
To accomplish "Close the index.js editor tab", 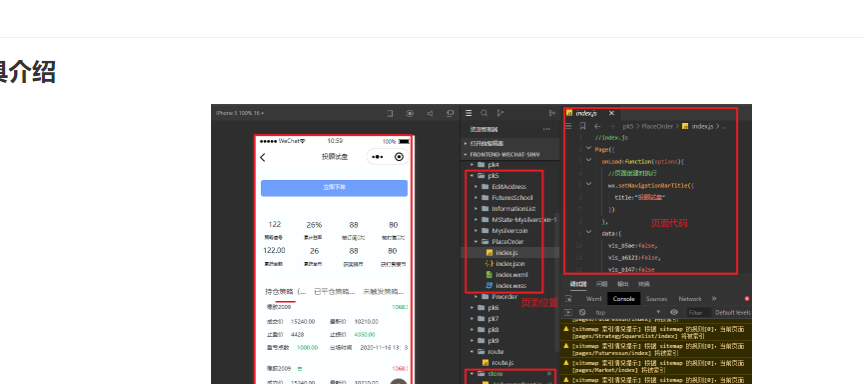I will tap(611, 113).
